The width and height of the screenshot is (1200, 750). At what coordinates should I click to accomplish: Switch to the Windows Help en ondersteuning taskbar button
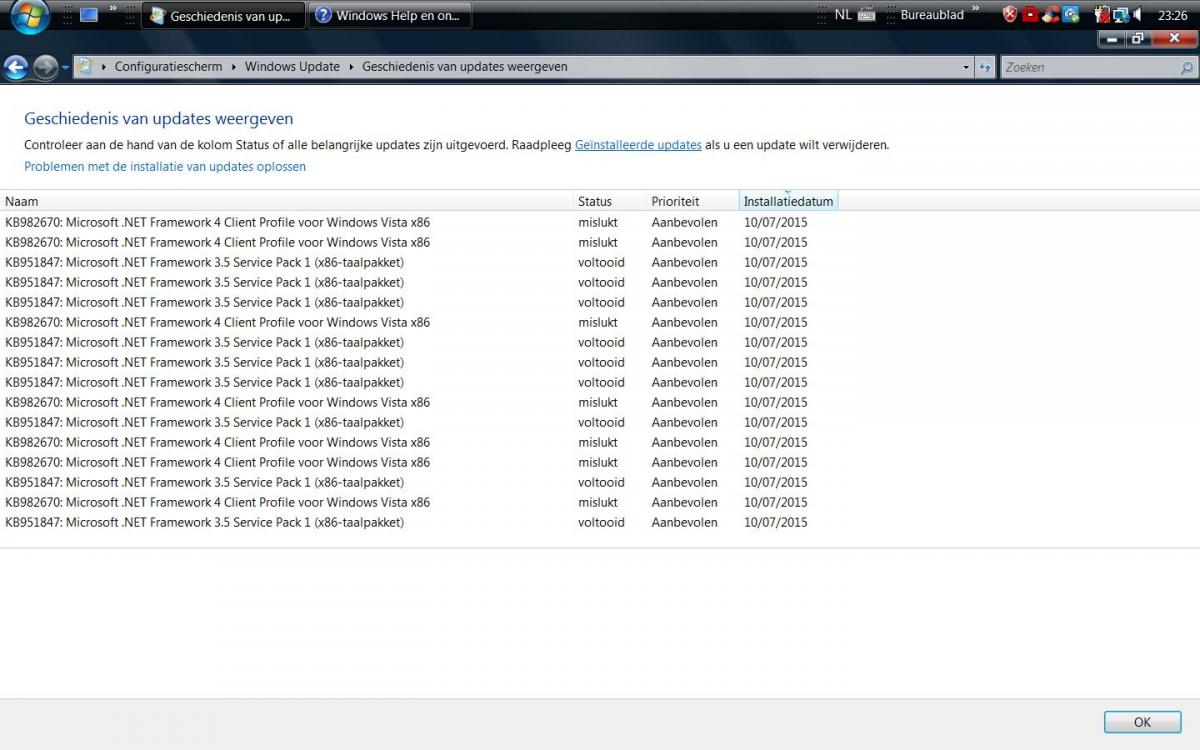389,16
